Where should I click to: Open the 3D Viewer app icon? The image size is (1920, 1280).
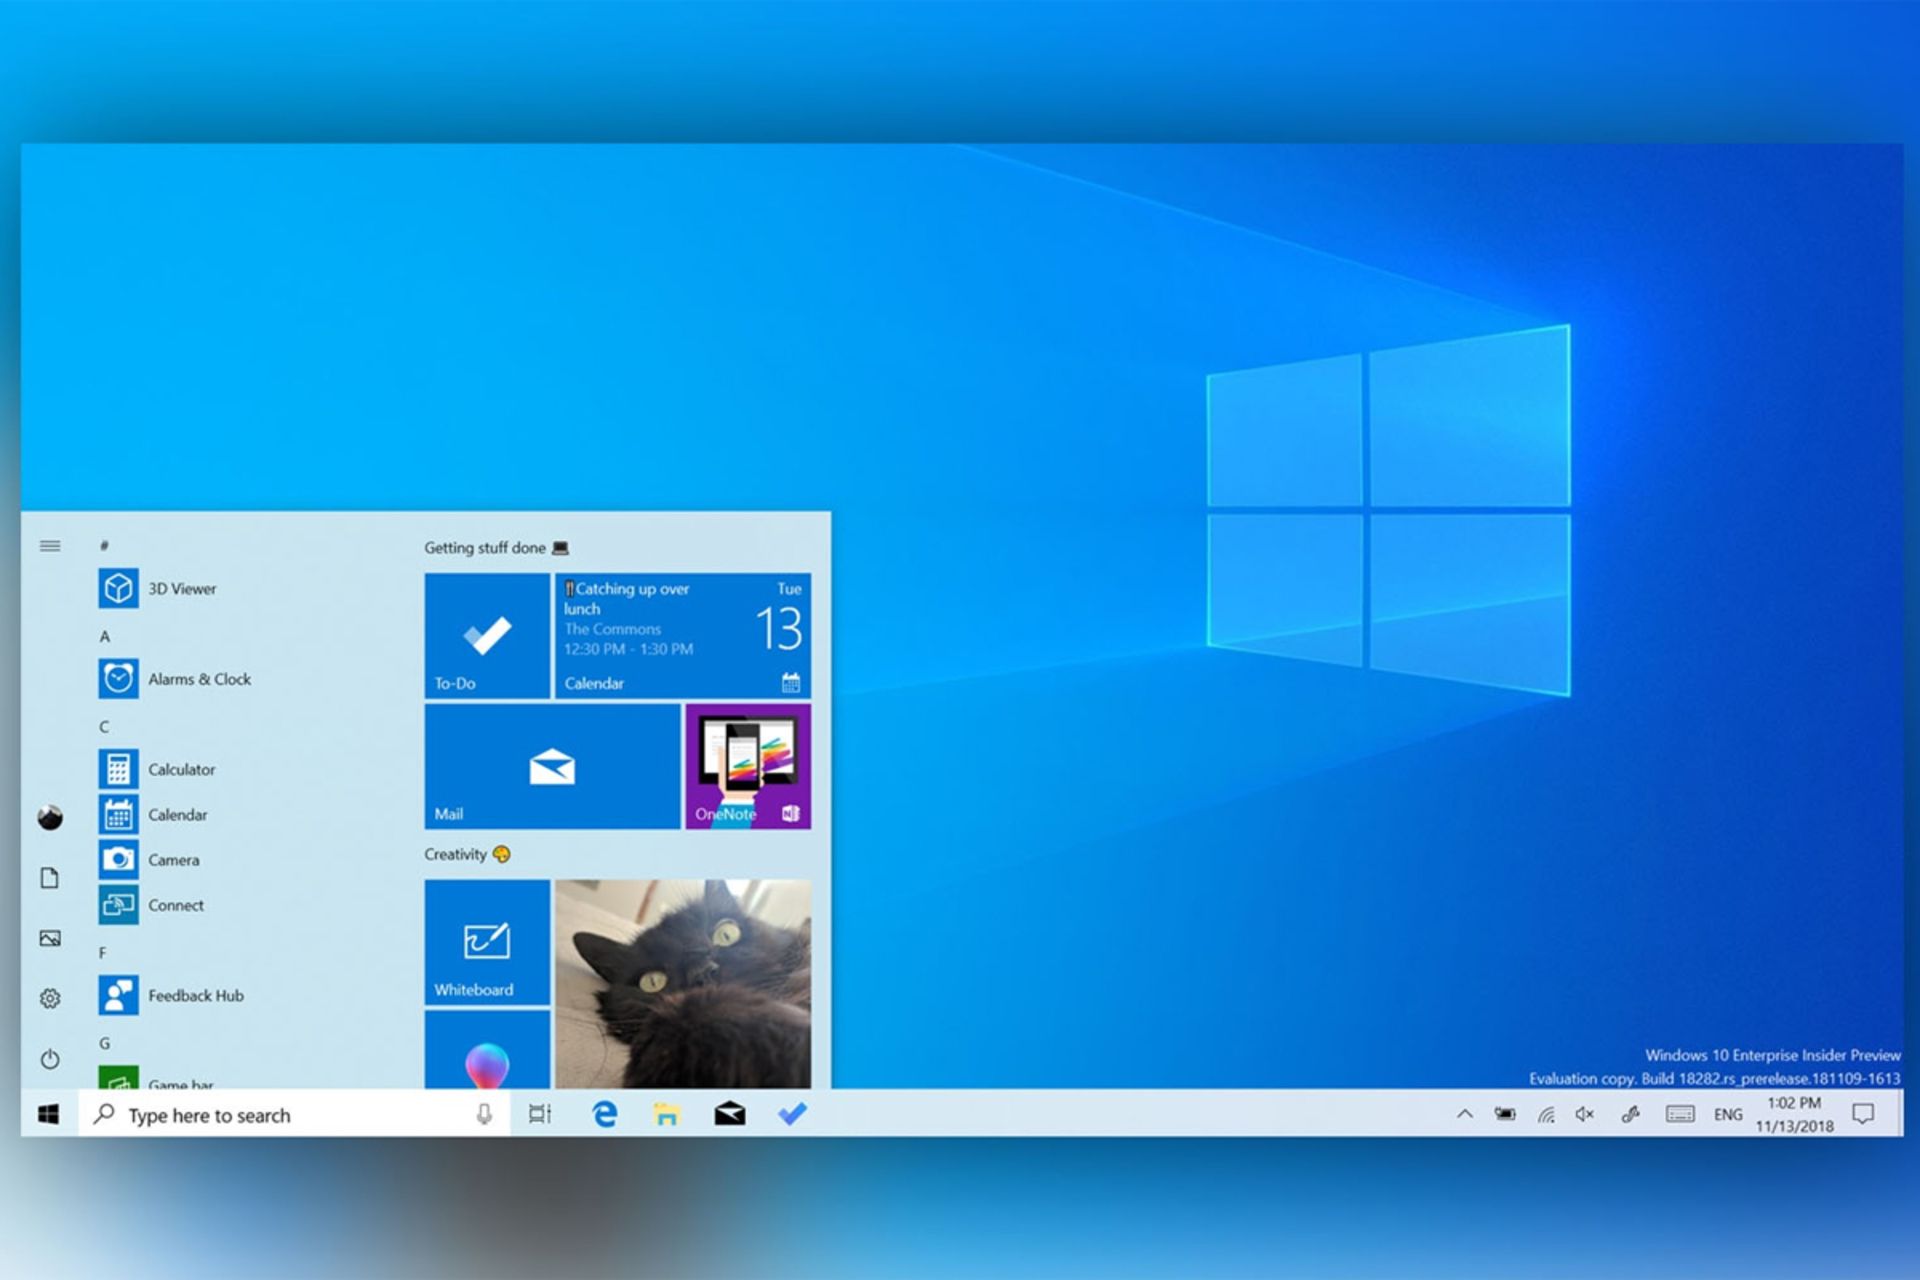coord(118,588)
